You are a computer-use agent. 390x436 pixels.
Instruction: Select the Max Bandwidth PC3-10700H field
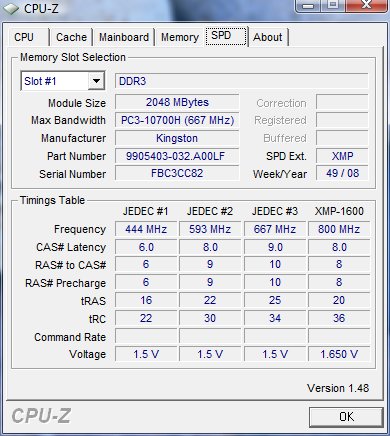[177, 120]
